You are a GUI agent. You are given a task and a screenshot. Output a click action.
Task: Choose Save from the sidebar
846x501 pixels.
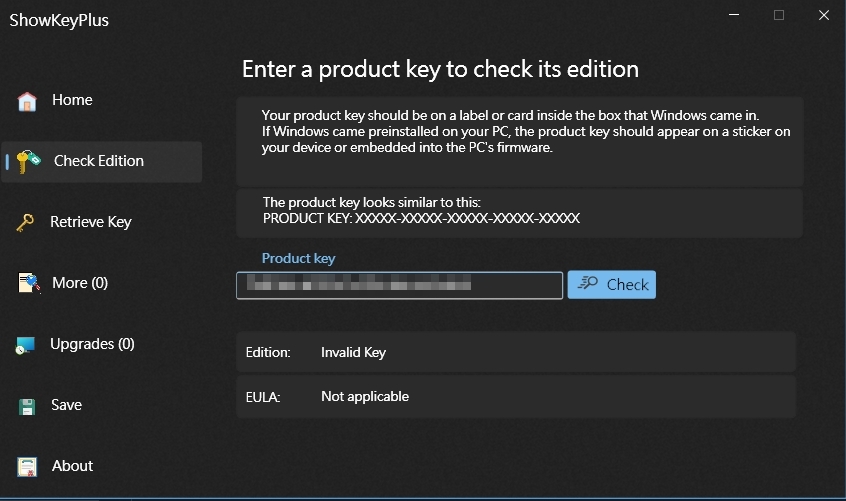tap(66, 405)
